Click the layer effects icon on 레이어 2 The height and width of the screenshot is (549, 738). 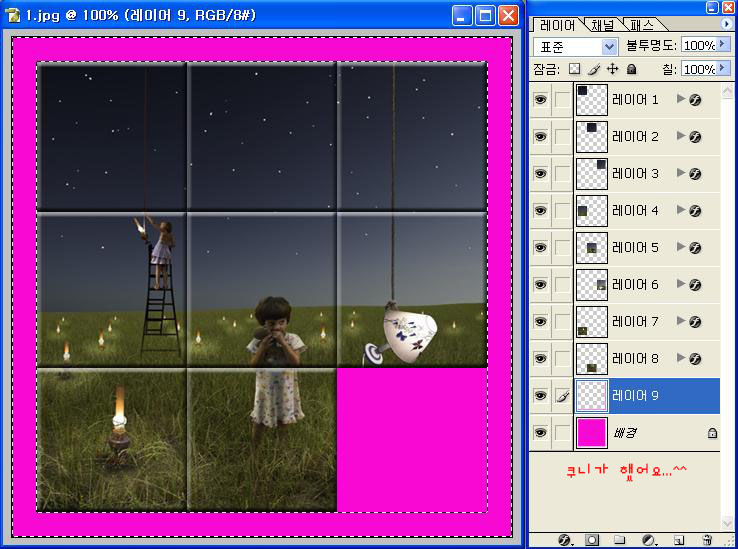point(695,137)
